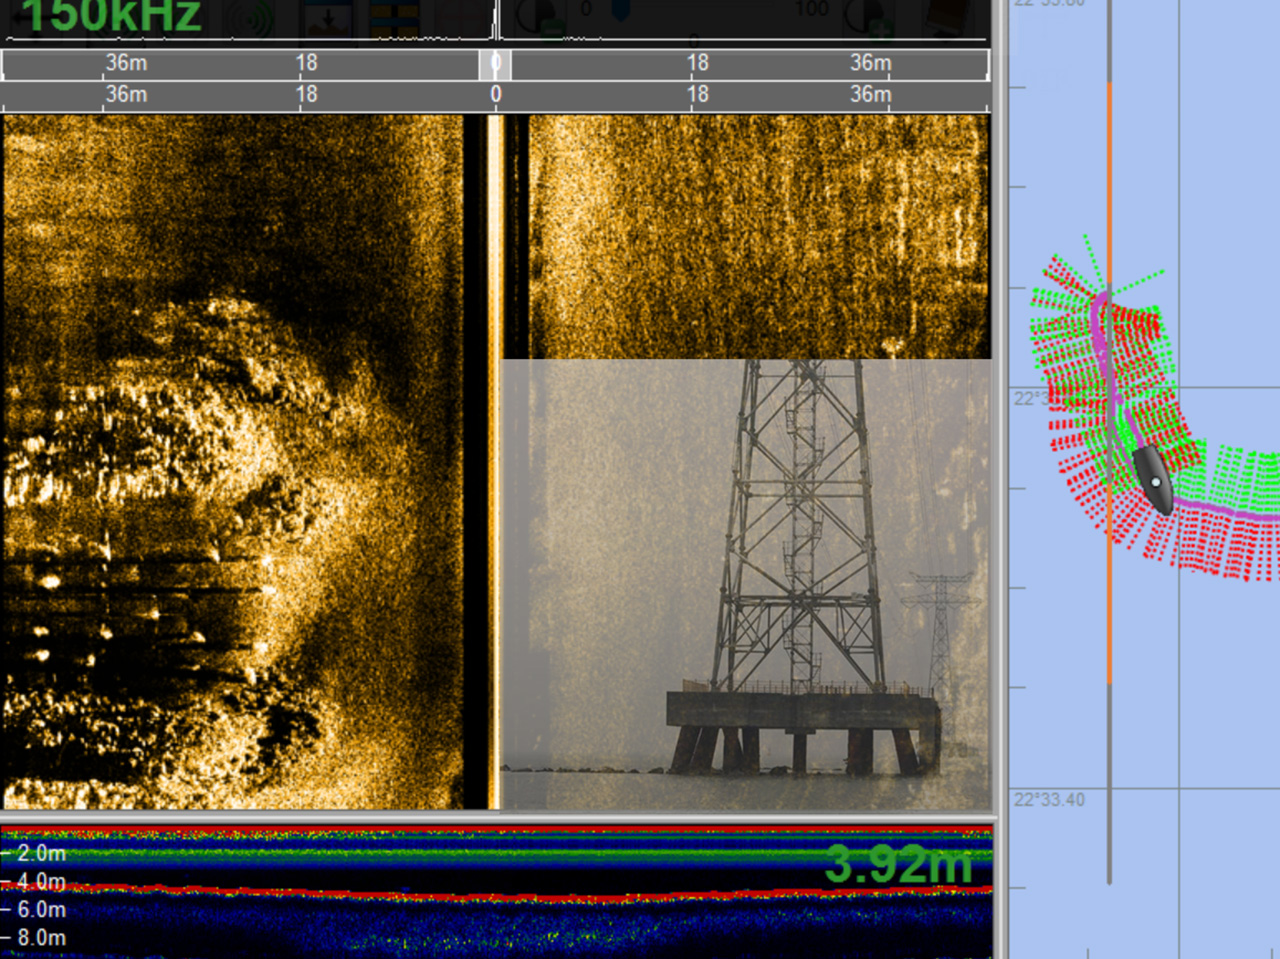The height and width of the screenshot is (959, 1280).
Task: Click the green sonar rings icon
Action: [249, 18]
